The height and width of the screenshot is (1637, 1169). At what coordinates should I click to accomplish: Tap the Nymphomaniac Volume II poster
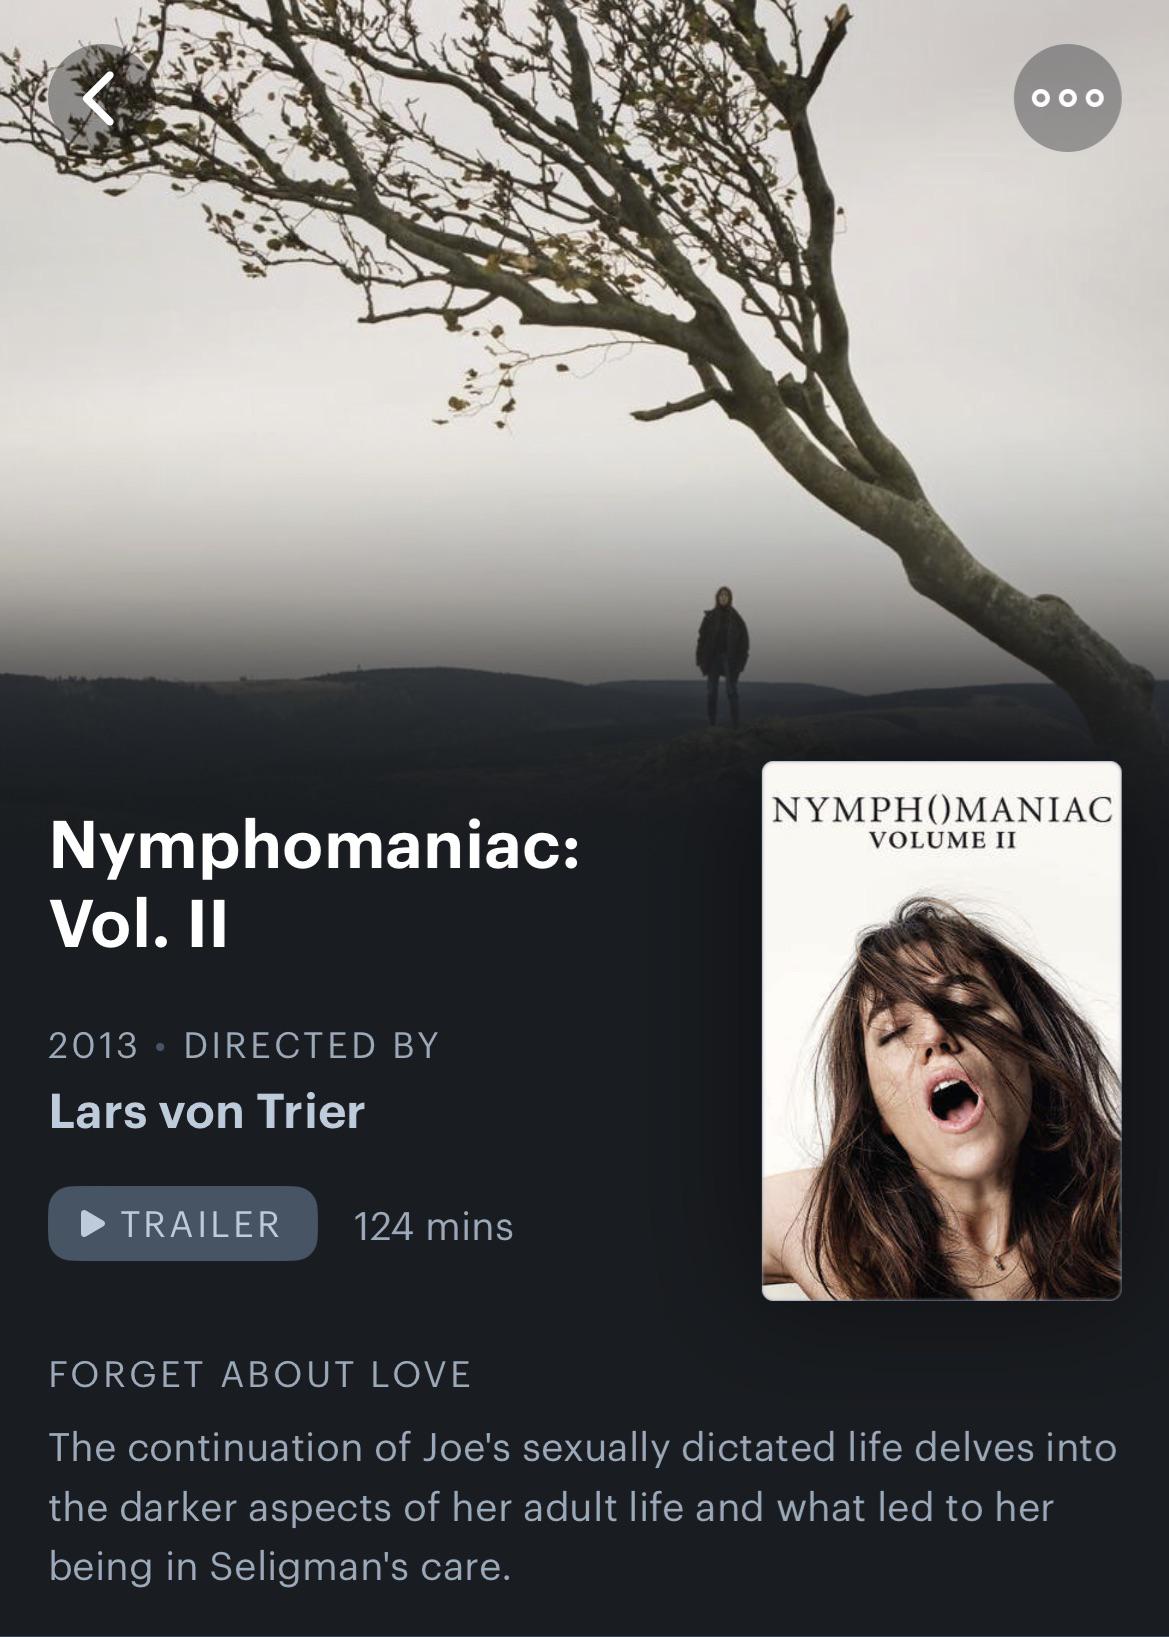pos(941,1030)
